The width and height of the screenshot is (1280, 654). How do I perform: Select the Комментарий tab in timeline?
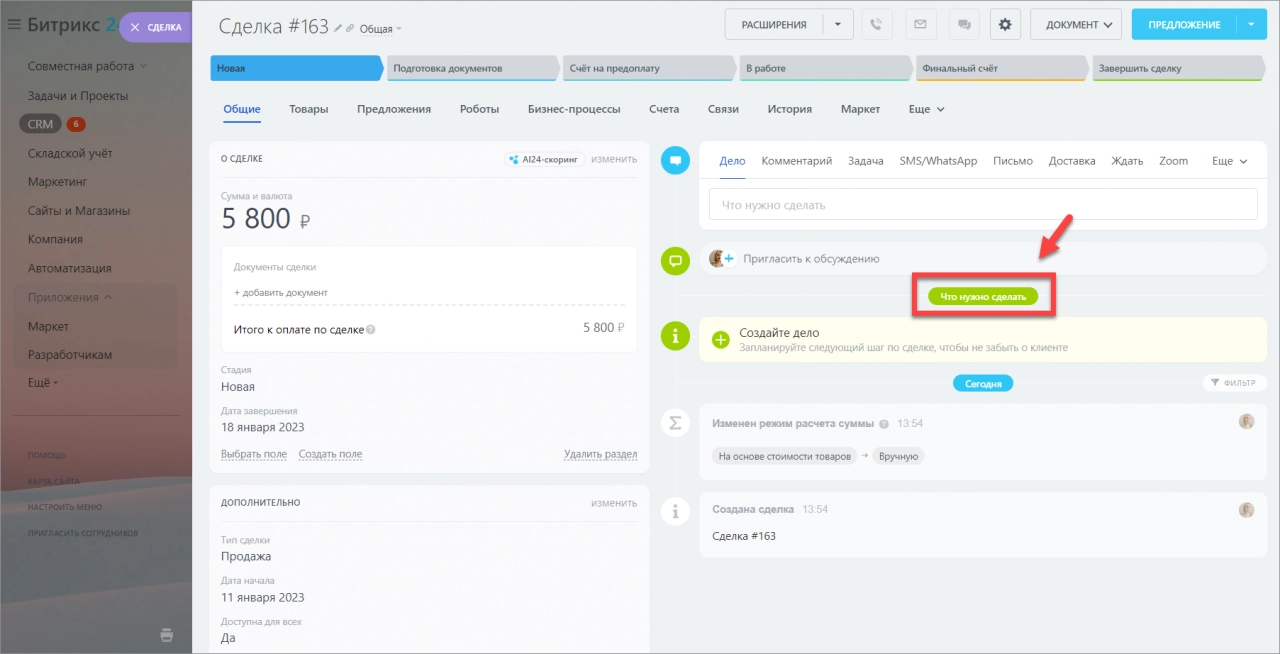796,161
